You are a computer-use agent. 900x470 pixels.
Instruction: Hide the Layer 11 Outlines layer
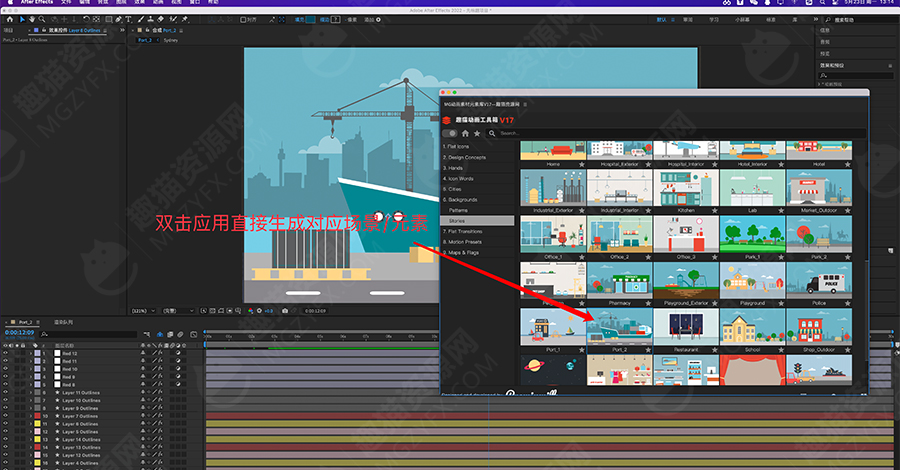[x=6, y=393]
